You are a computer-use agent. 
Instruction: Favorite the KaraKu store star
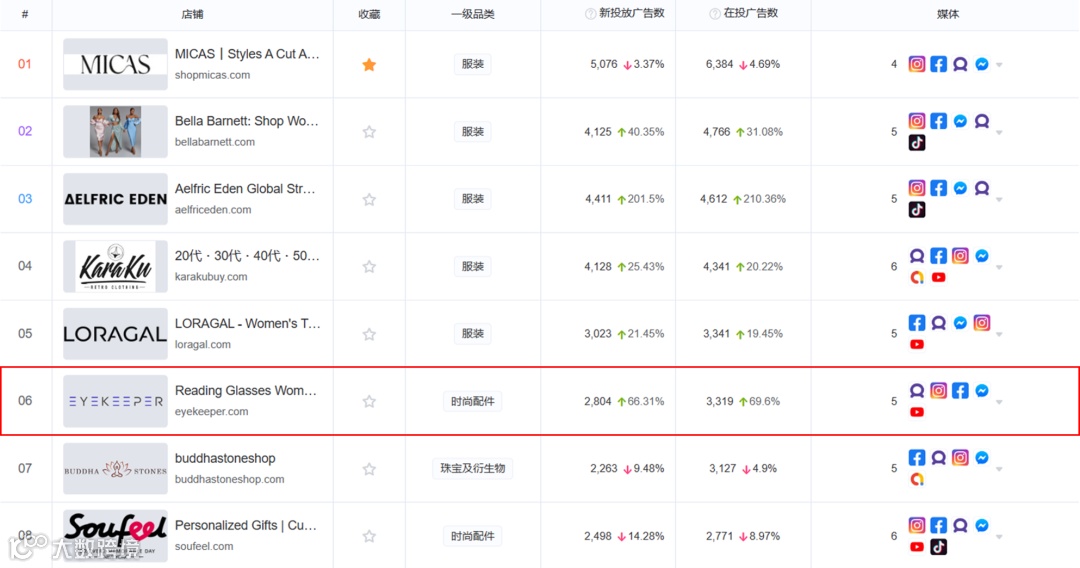point(369,266)
